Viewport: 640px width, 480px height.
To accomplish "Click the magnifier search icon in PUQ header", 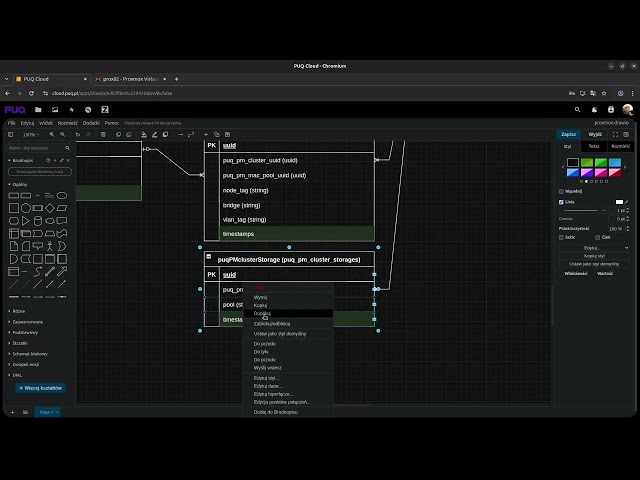I will point(577,110).
